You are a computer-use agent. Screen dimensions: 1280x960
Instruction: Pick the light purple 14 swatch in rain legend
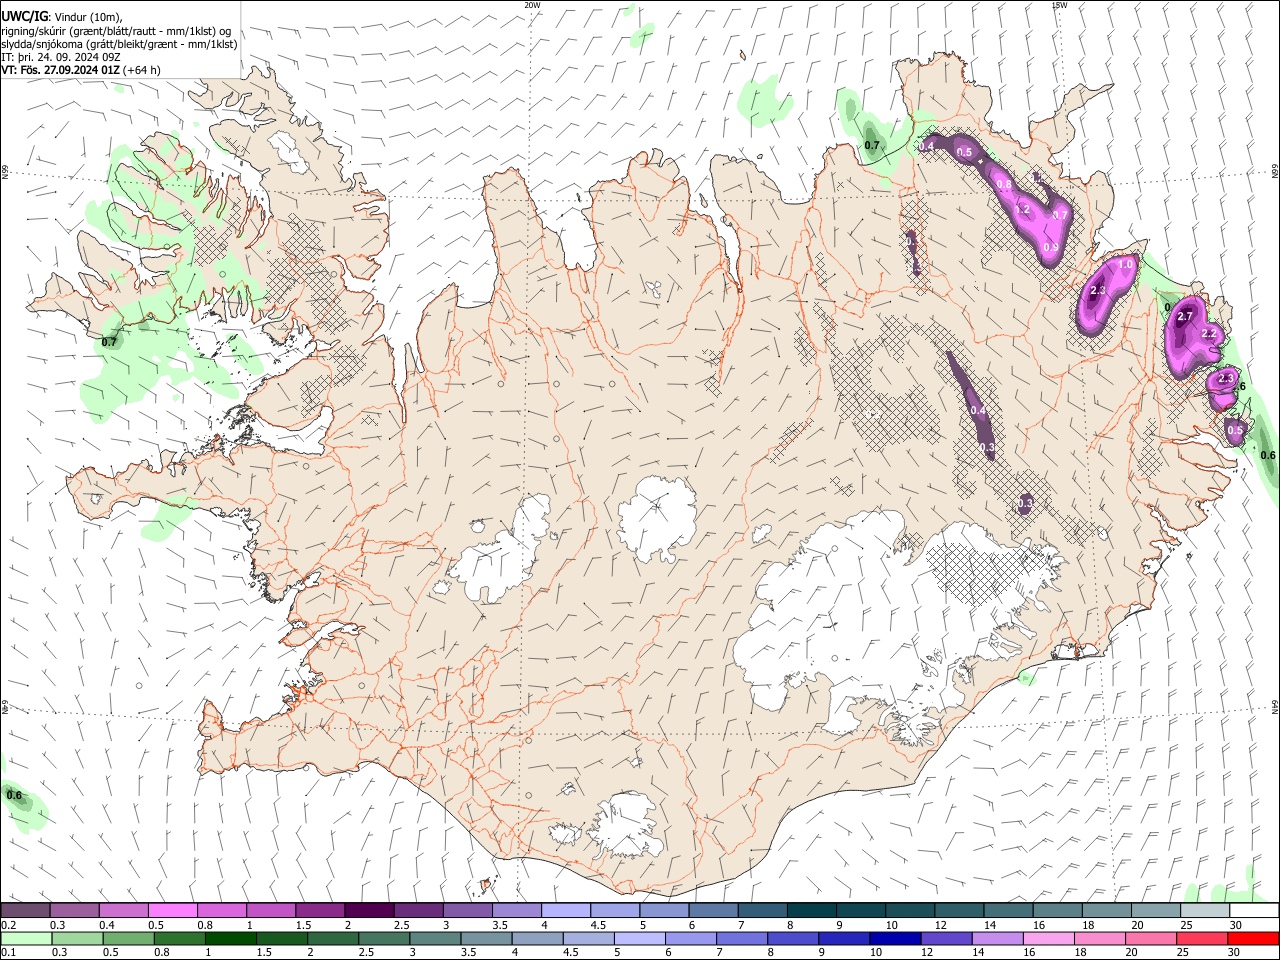tap(996, 938)
